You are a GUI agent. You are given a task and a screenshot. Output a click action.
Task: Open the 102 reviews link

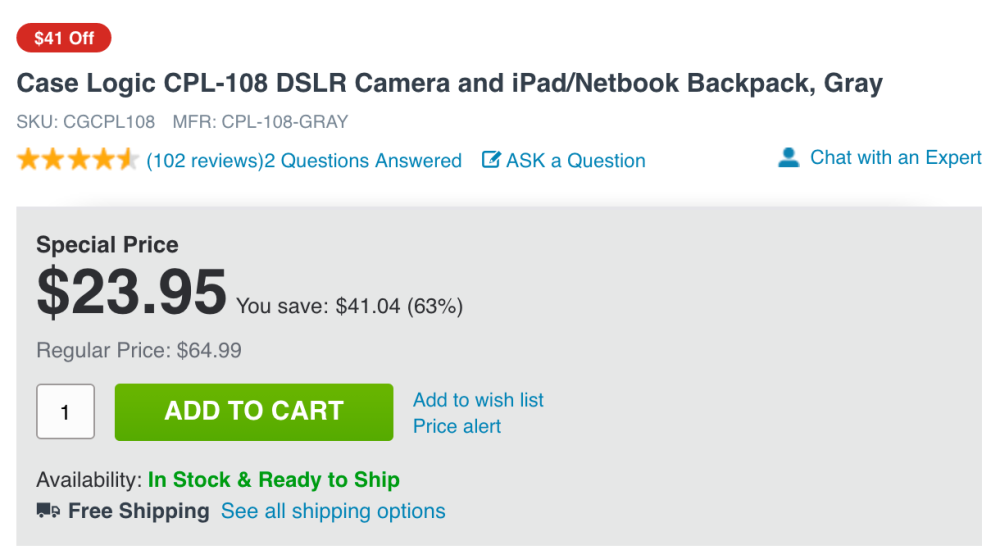tap(204, 161)
